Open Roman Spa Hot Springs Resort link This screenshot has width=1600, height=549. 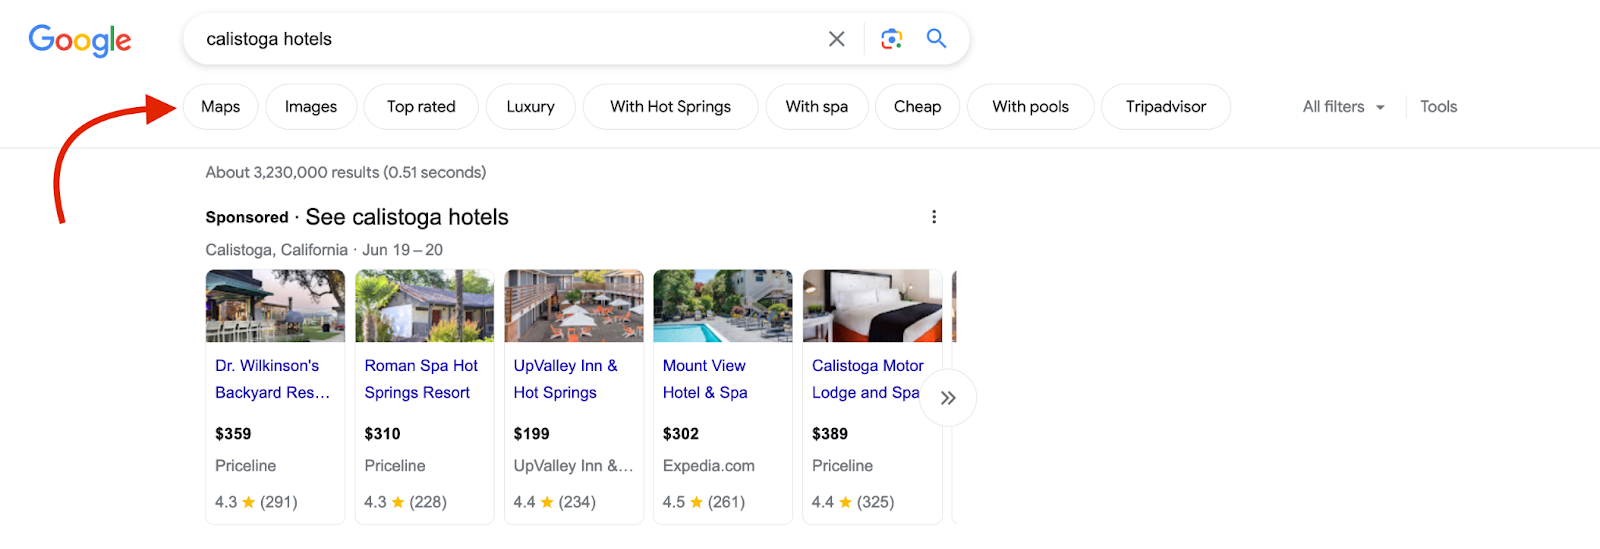pyautogui.click(x=421, y=379)
